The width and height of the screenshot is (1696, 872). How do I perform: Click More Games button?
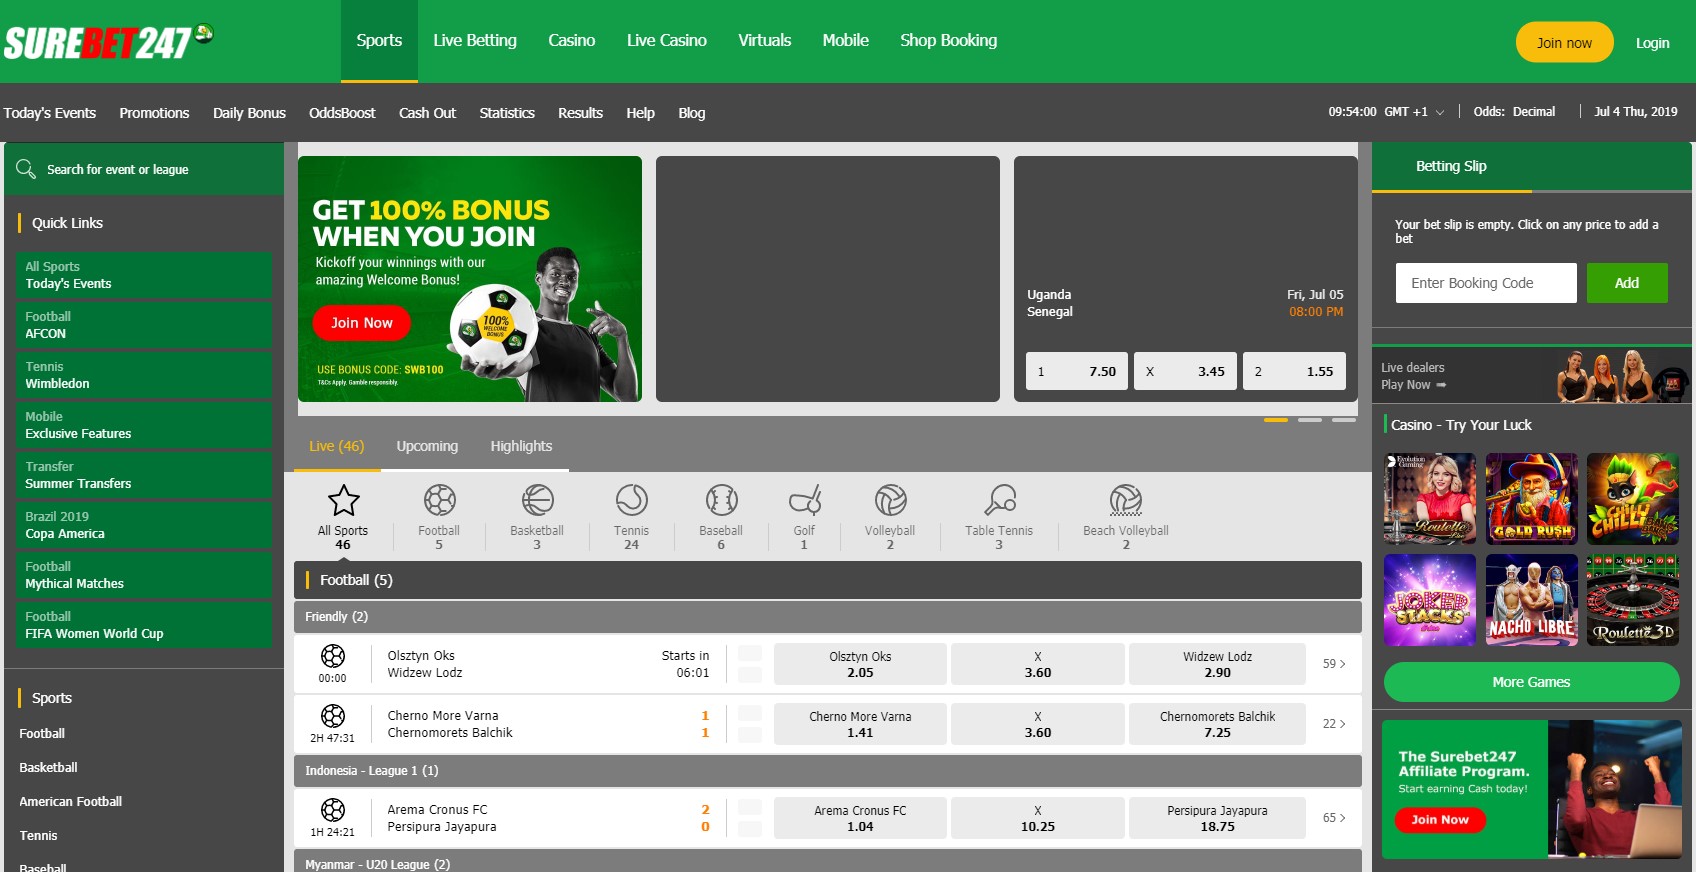click(1531, 682)
